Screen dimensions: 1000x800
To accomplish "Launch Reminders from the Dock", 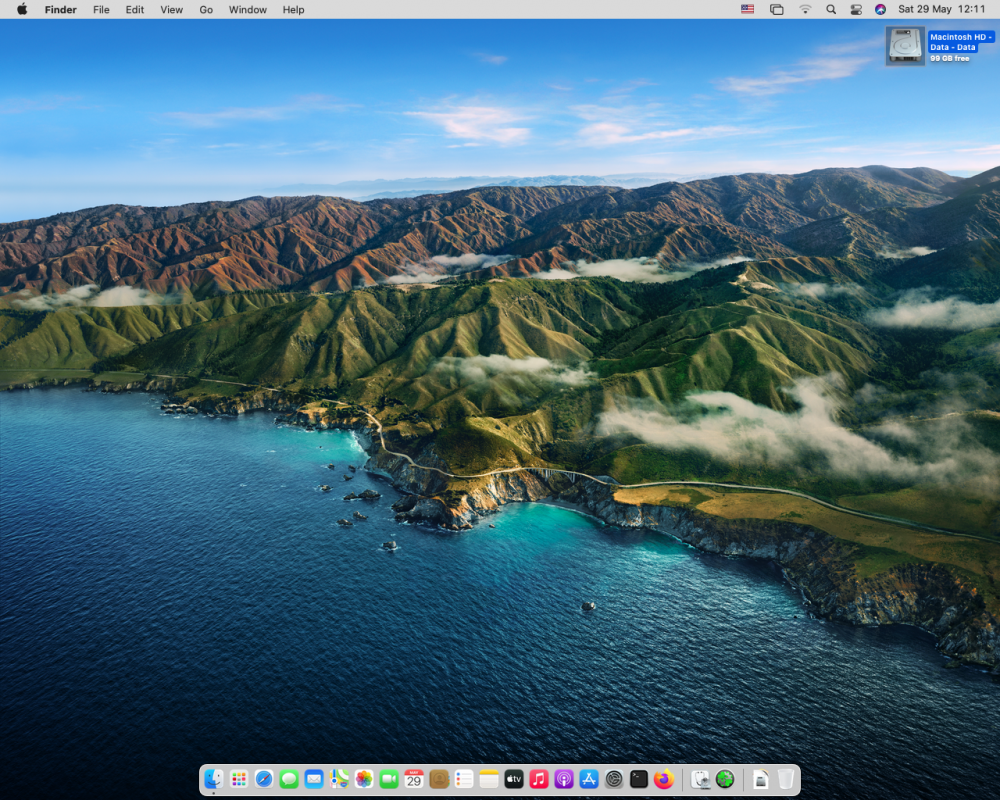I will 464,779.
